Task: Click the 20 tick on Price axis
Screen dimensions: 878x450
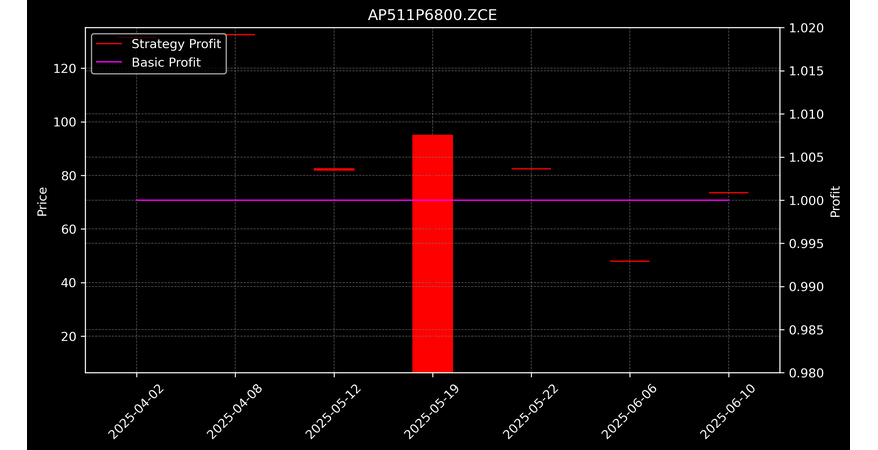Action: coord(68,336)
